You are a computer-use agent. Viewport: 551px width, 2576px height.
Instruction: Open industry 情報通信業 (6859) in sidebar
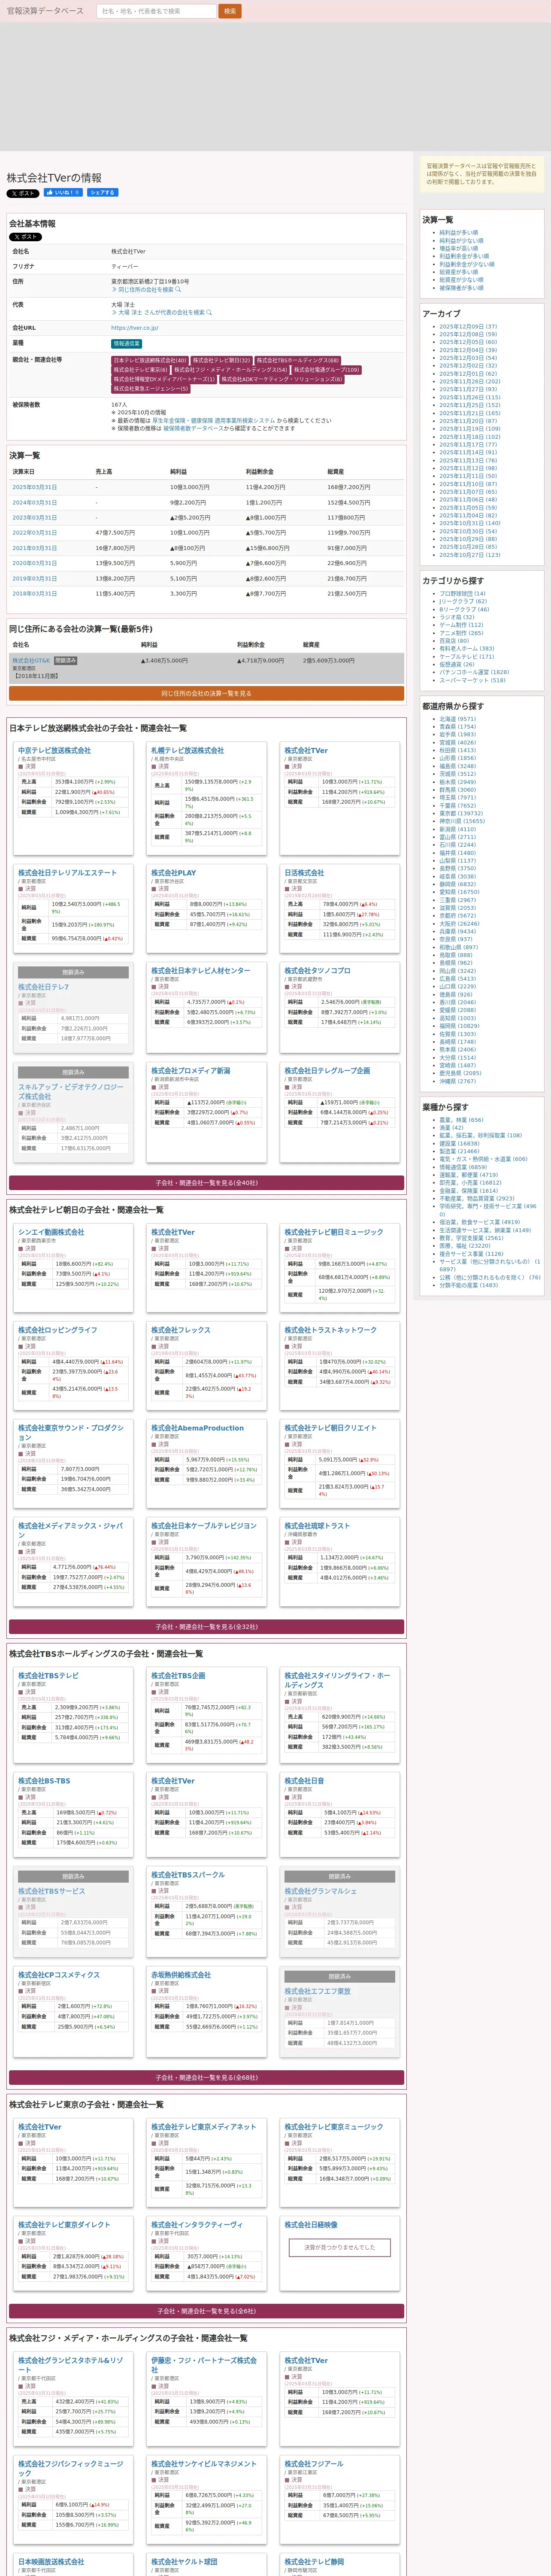click(463, 1167)
